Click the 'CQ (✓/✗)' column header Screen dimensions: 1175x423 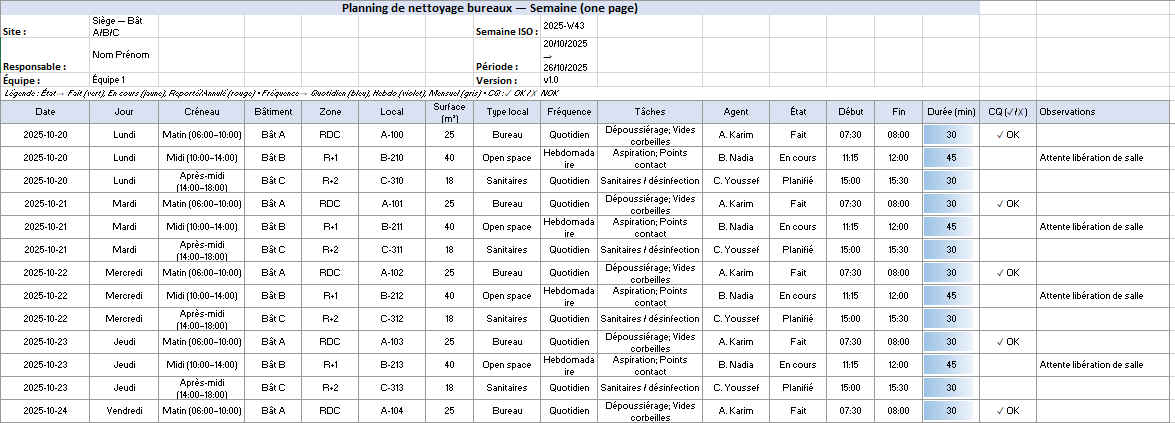coord(1007,112)
